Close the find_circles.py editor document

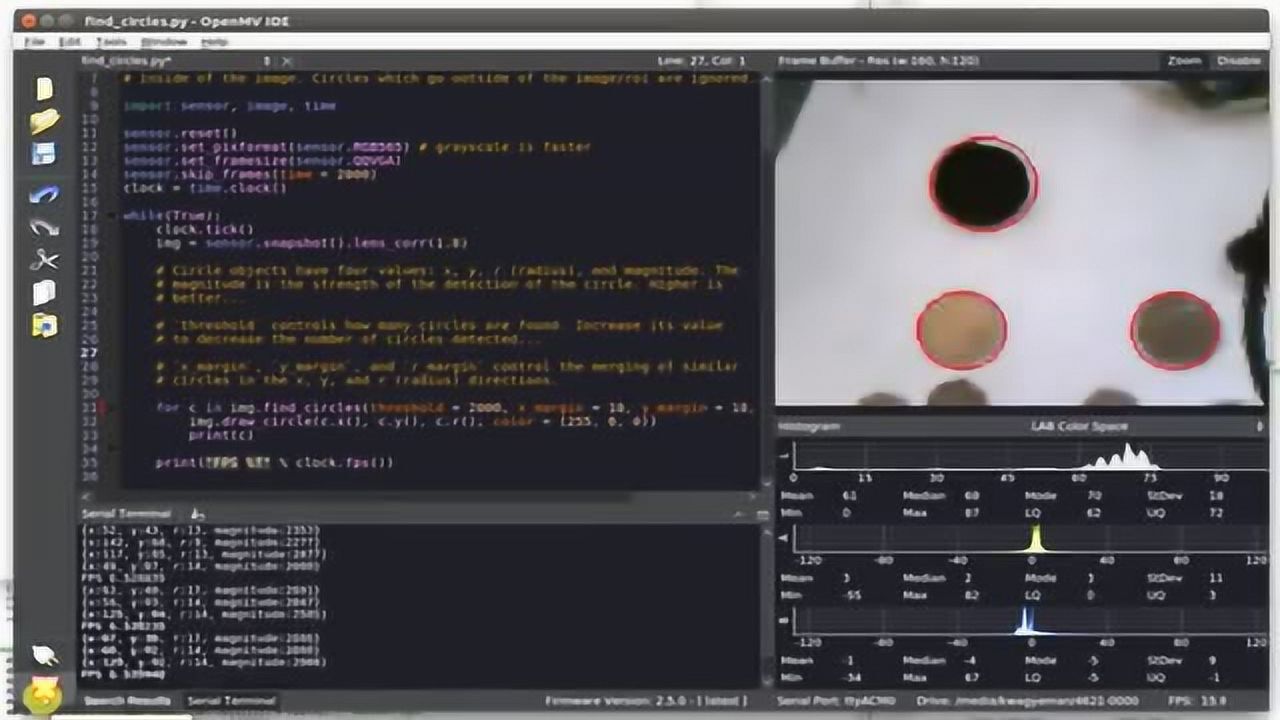coord(287,61)
